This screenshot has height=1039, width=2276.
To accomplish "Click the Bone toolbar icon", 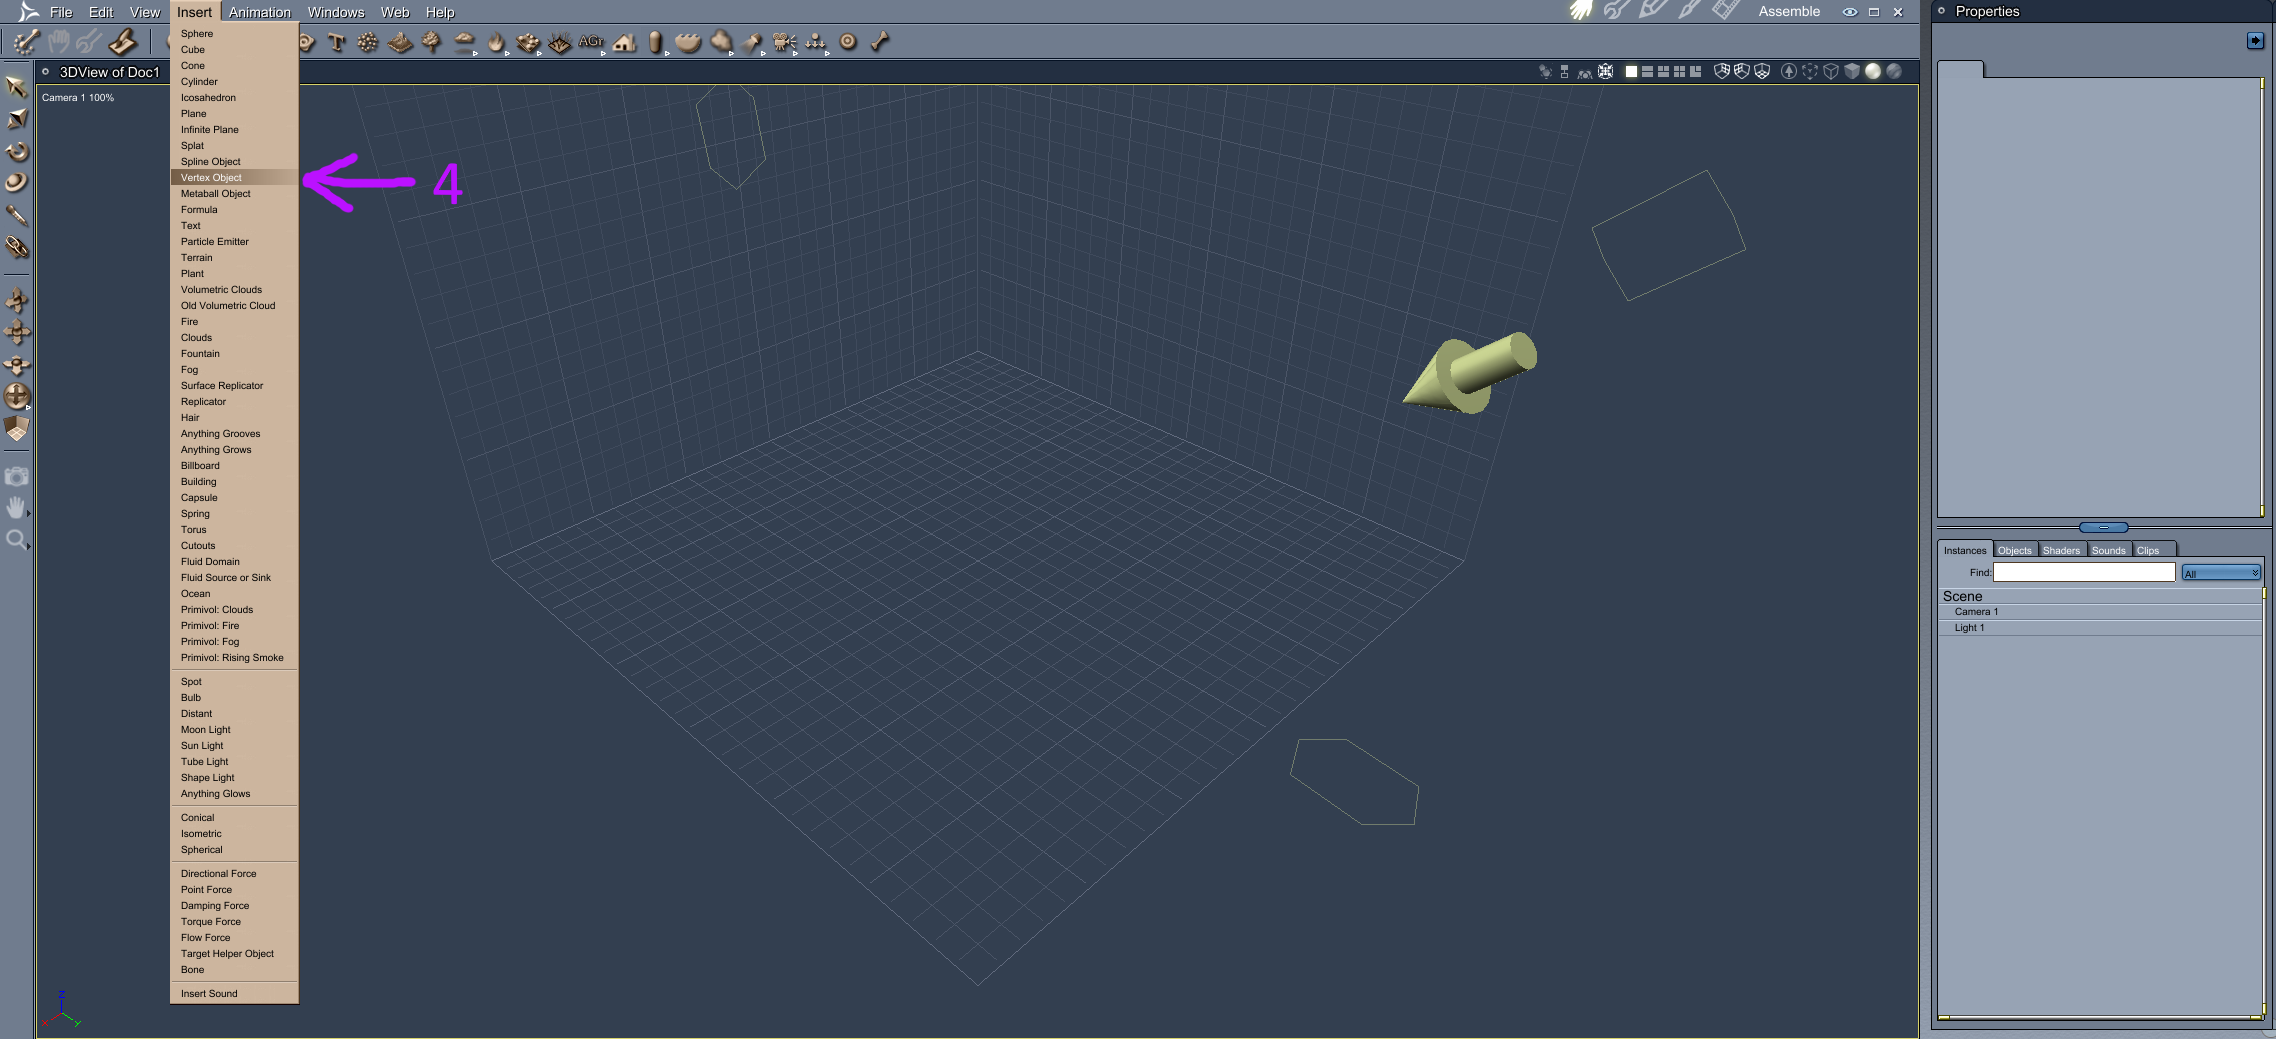I will pos(880,42).
